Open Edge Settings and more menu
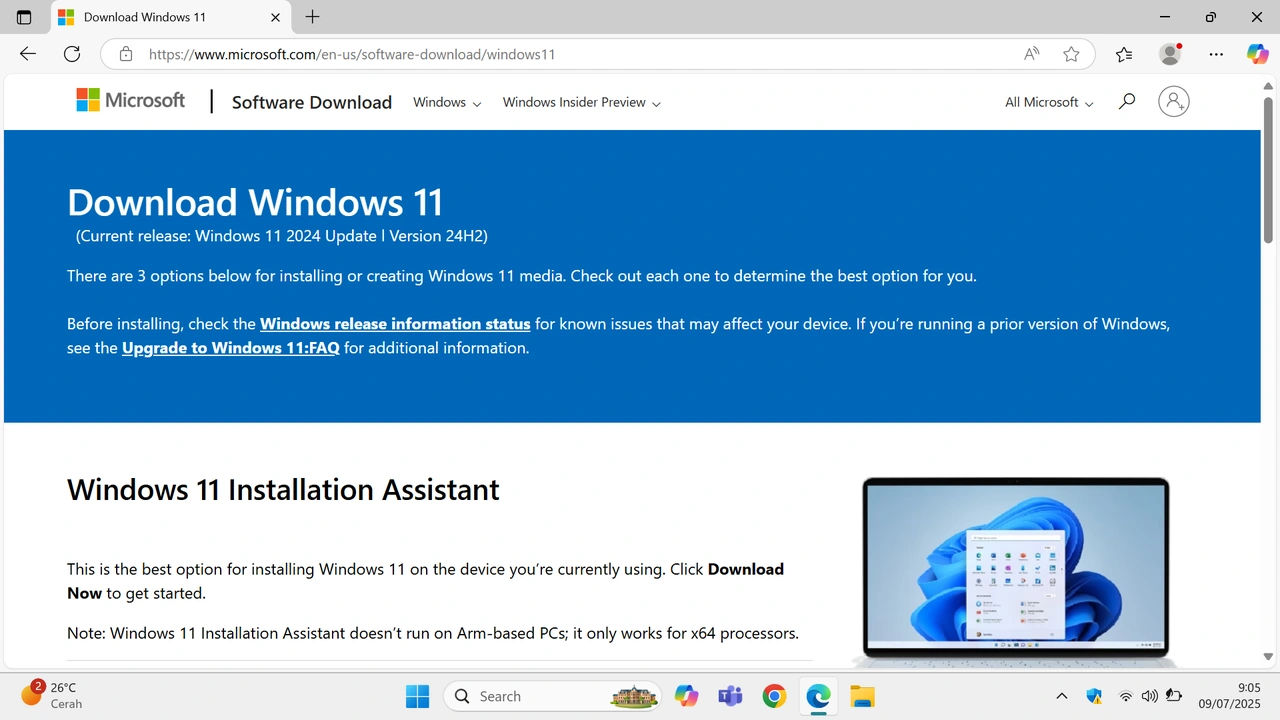The image size is (1280, 720). point(1216,54)
